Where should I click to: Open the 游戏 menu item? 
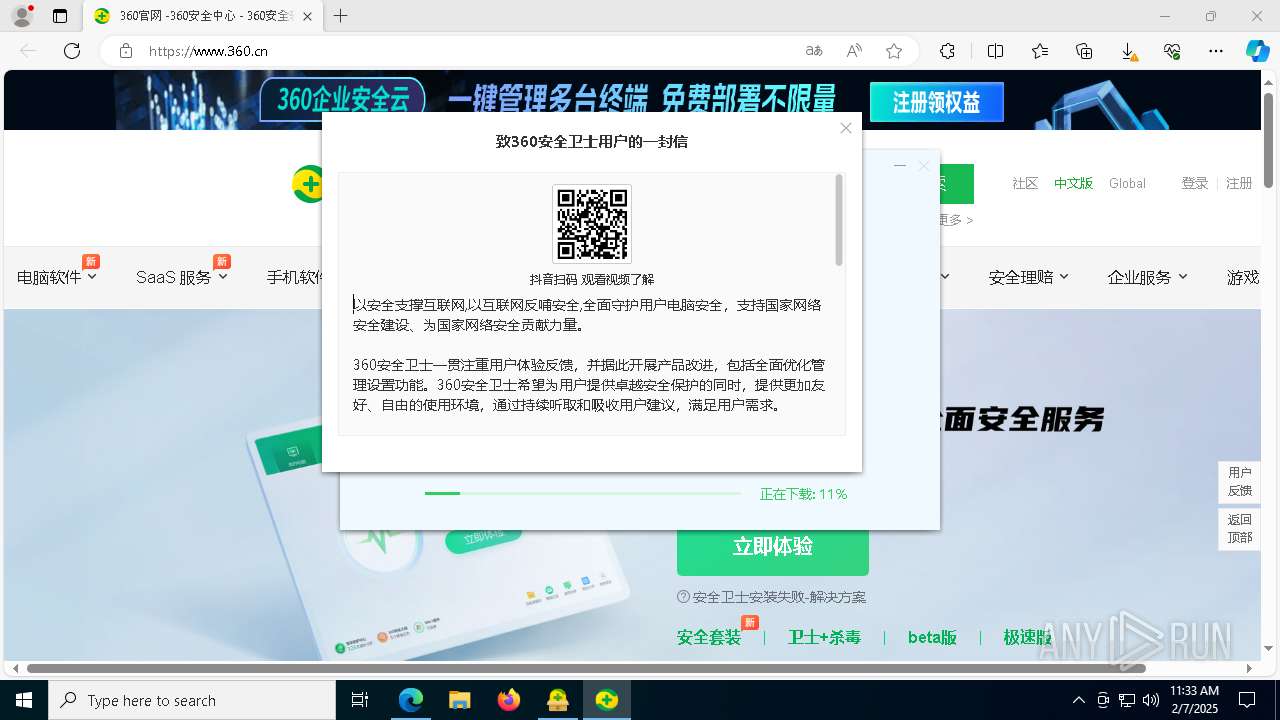[x=1243, y=277]
